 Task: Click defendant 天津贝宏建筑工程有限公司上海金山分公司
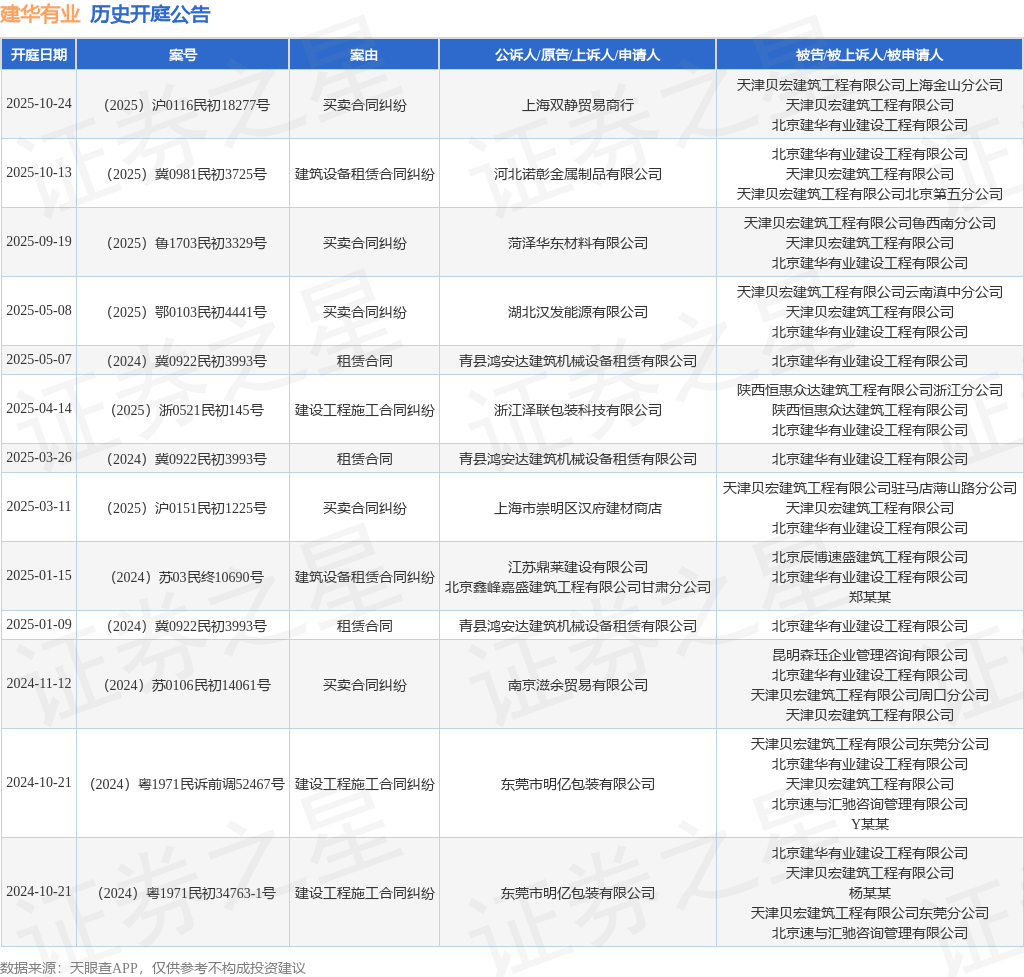click(869, 85)
